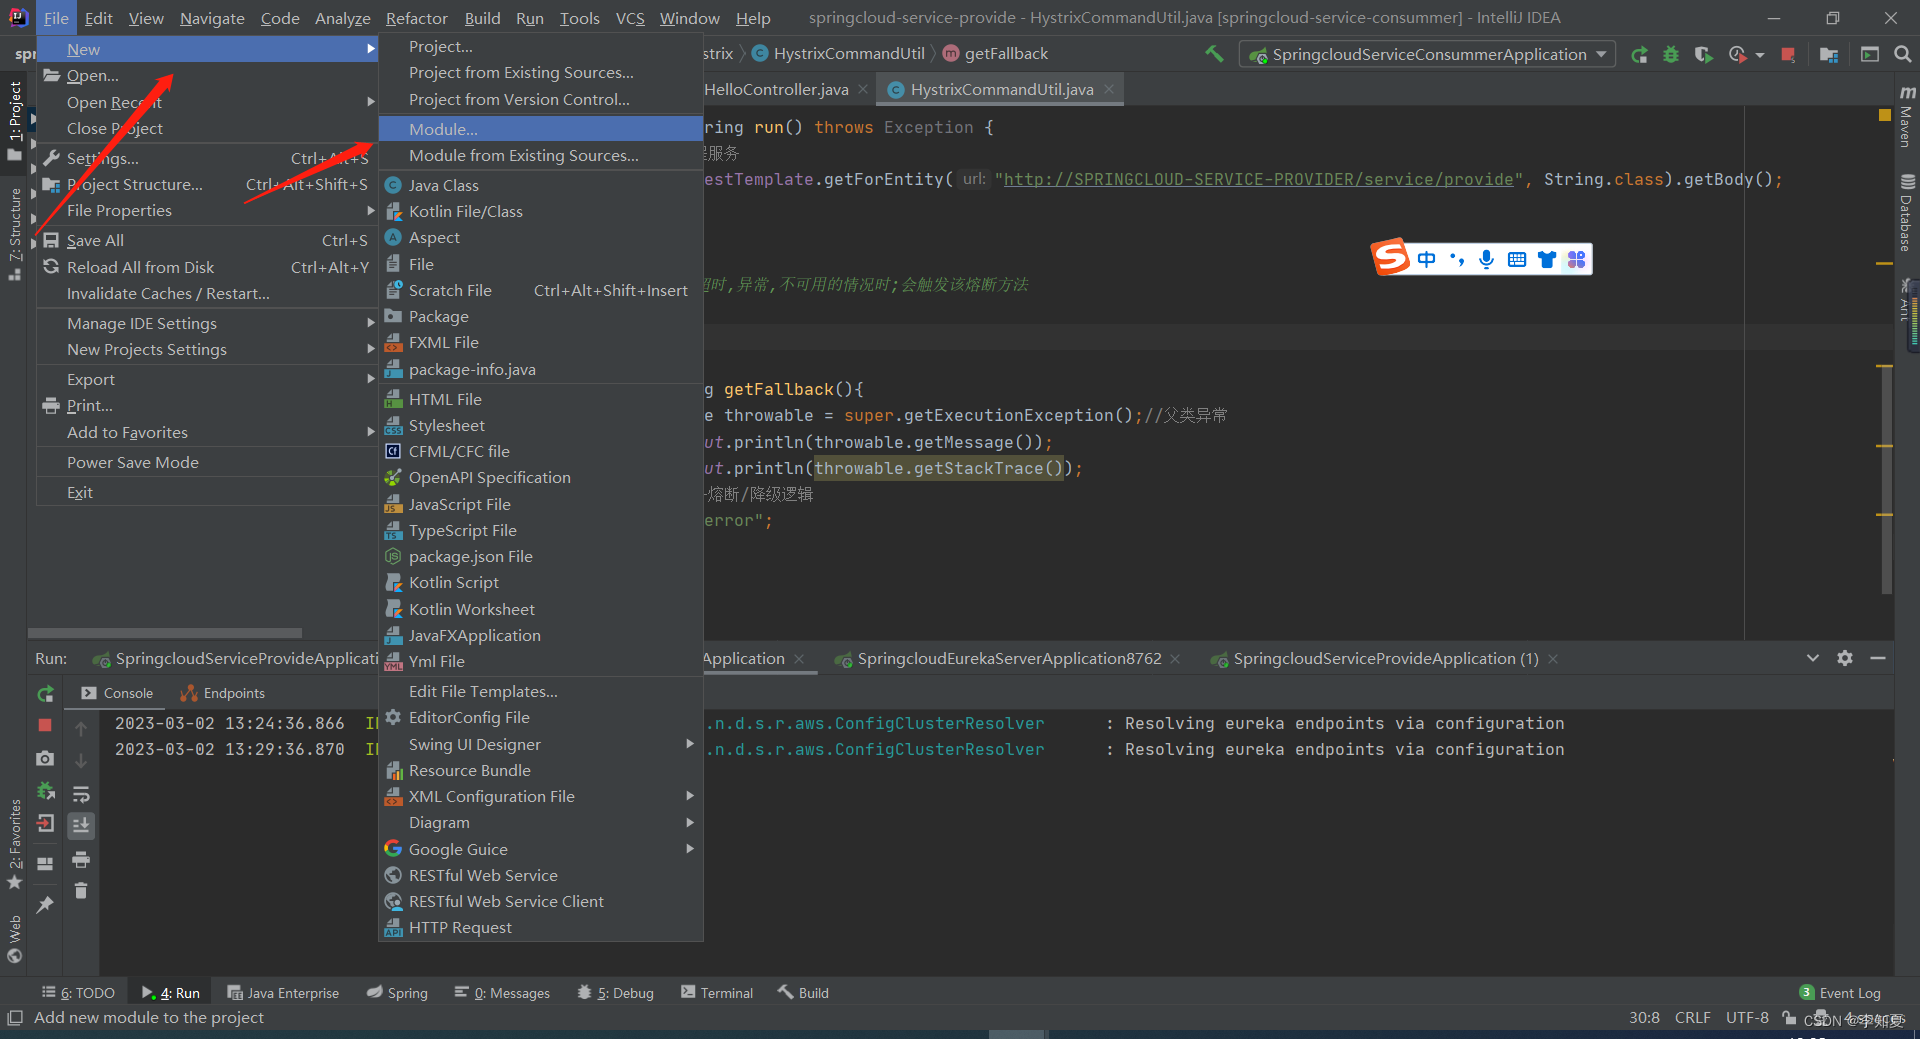
Task: Open the run configuration dropdown
Action: [x=1425, y=54]
